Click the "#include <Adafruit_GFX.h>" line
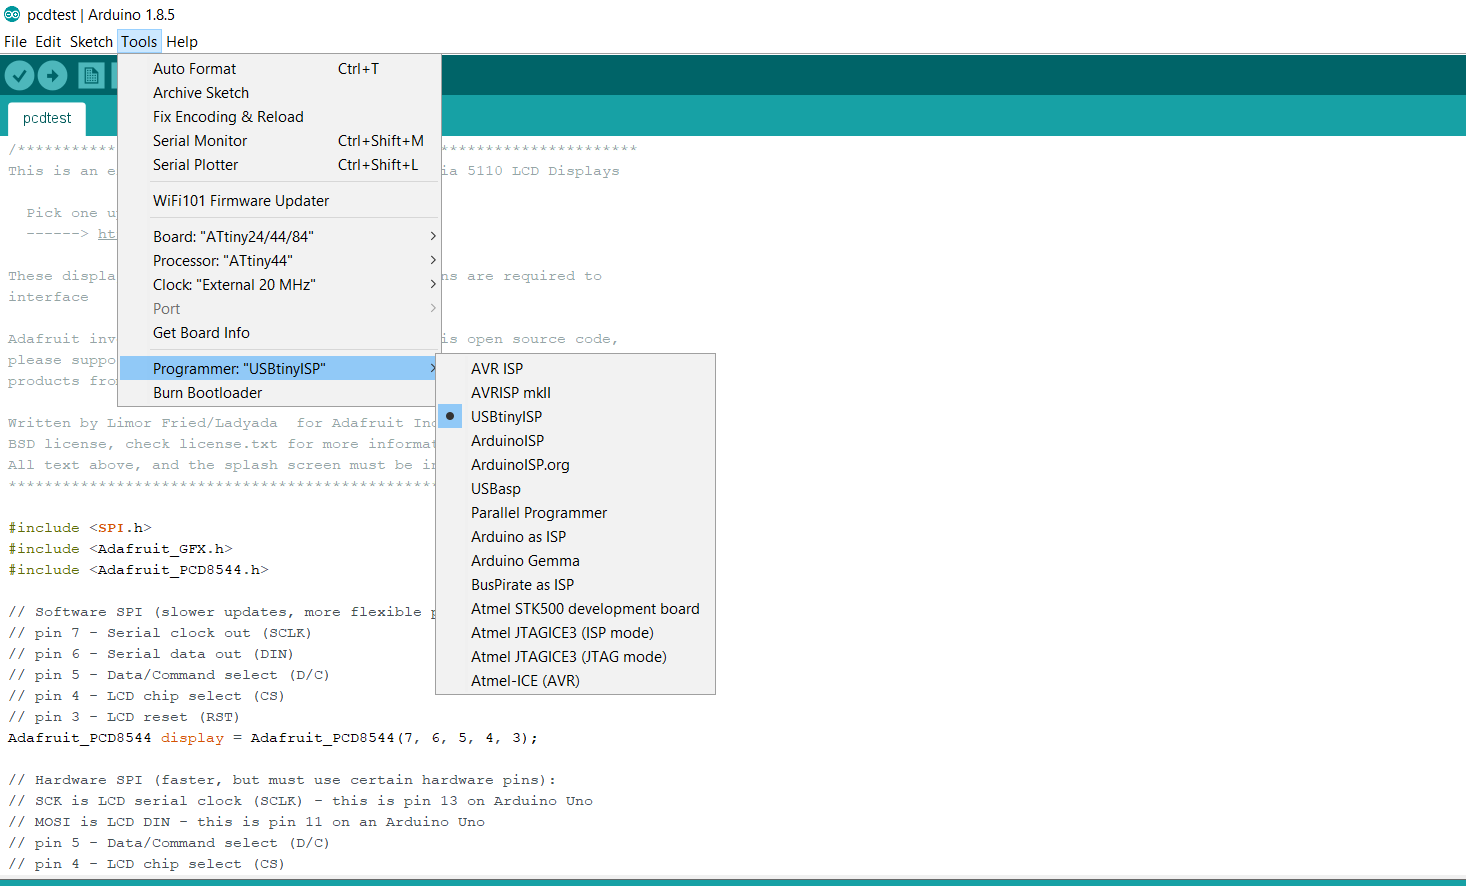Screen dimensions: 1466x886 coord(120,549)
